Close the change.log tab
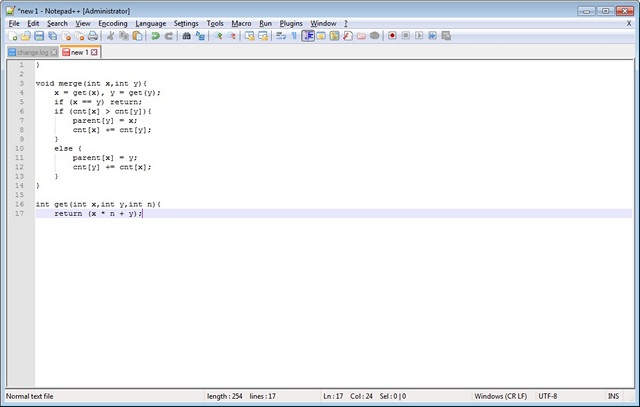The height and width of the screenshot is (407, 640). [x=54, y=53]
